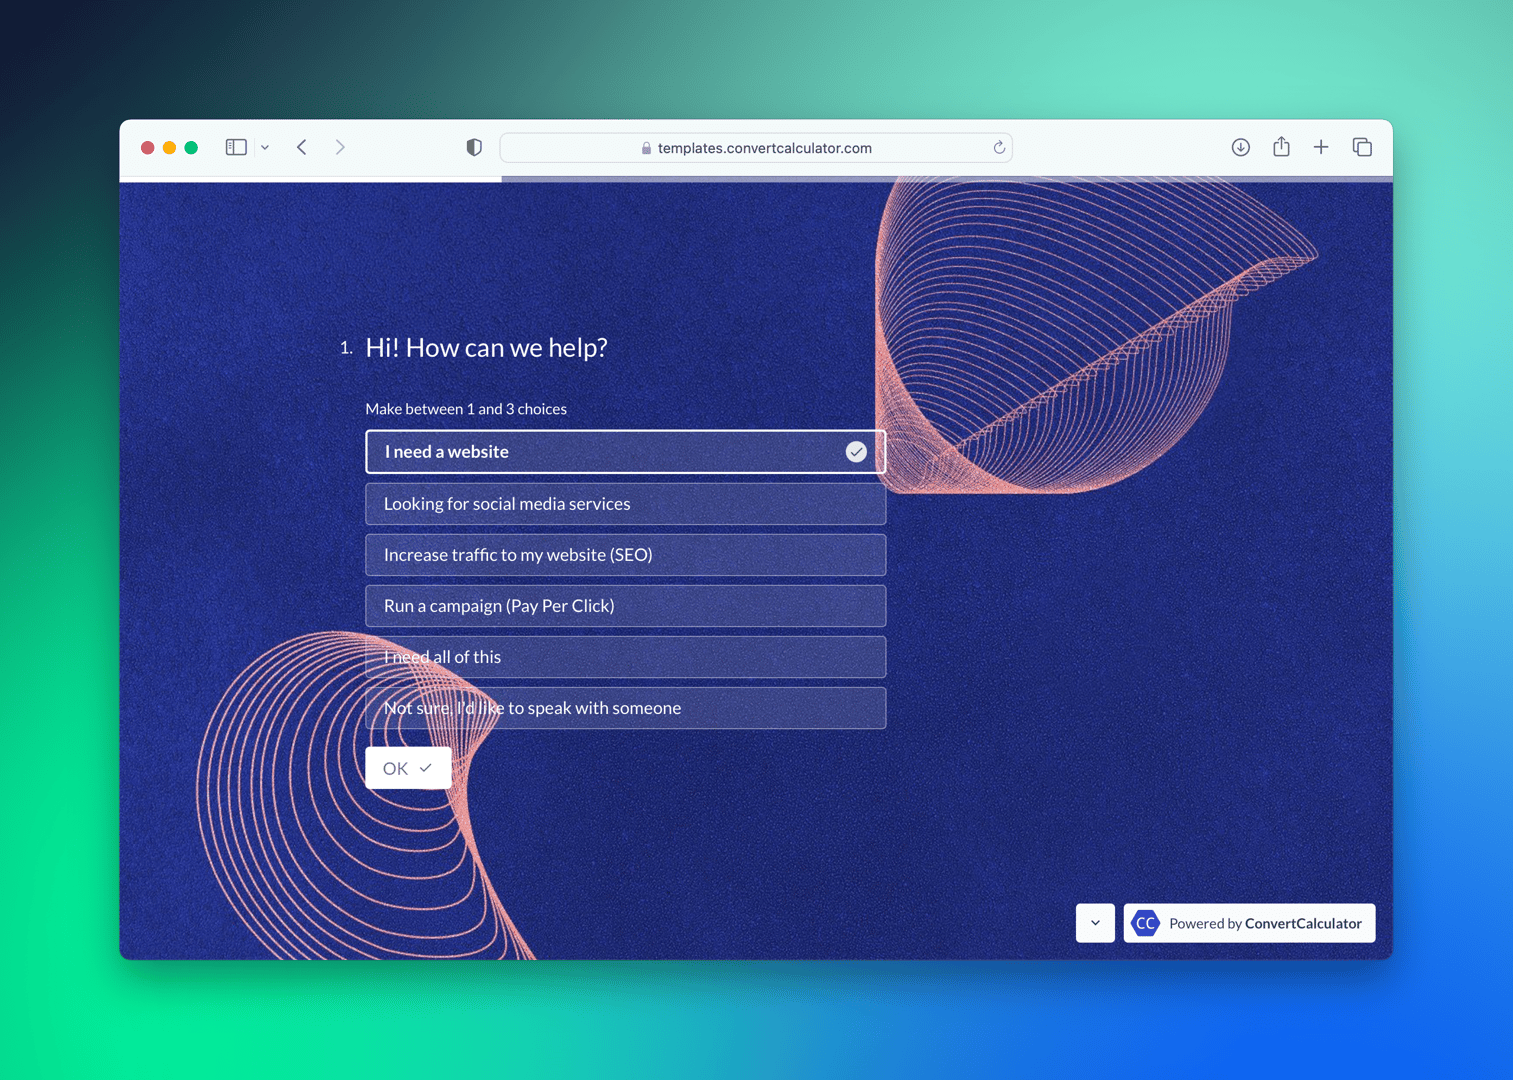Select the 'I need all of this' option

click(x=625, y=657)
